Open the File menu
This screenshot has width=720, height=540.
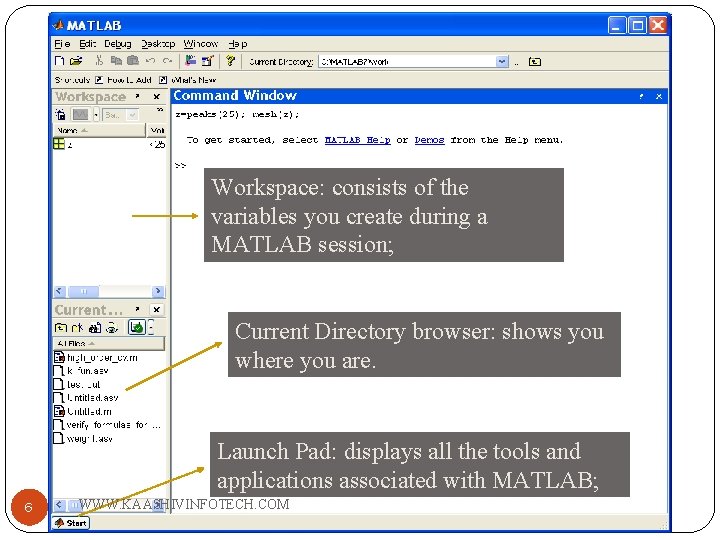coord(62,44)
